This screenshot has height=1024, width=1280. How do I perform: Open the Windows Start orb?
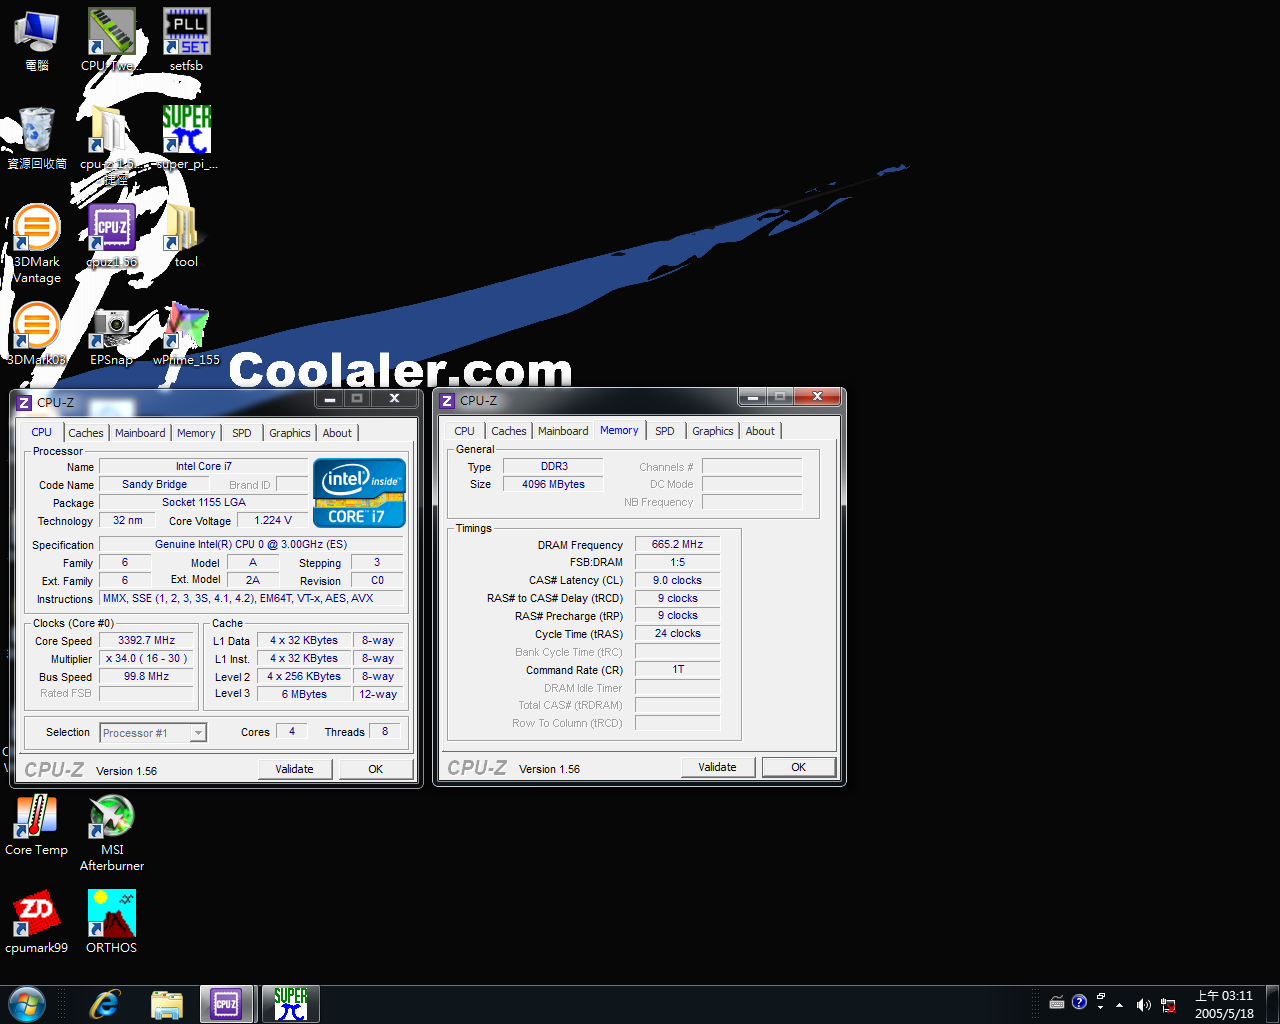pos(26,1004)
